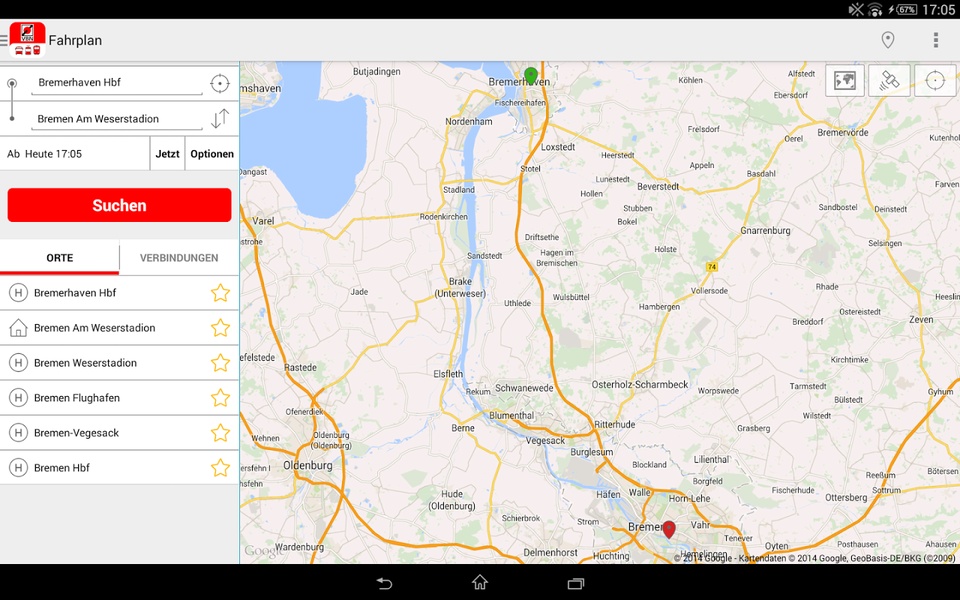
Task: Favorite Bremerhaven Hbf with its star
Action: (220, 293)
